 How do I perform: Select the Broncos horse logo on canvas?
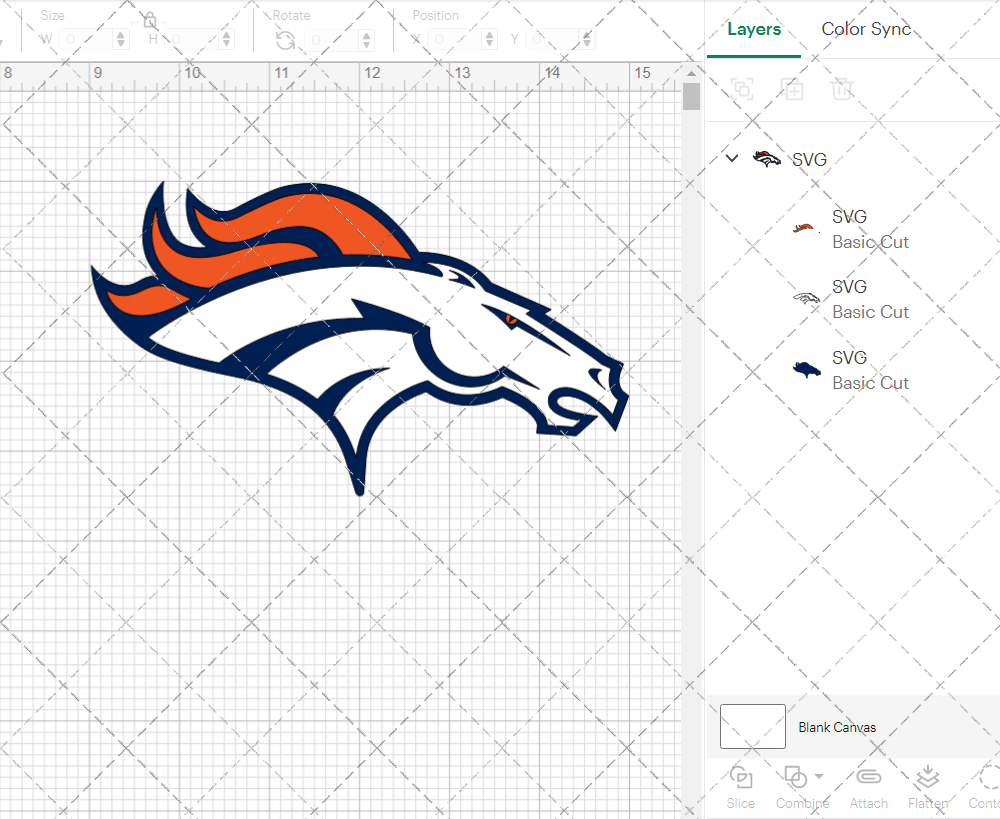pyautogui.click(x=360, y=337)
